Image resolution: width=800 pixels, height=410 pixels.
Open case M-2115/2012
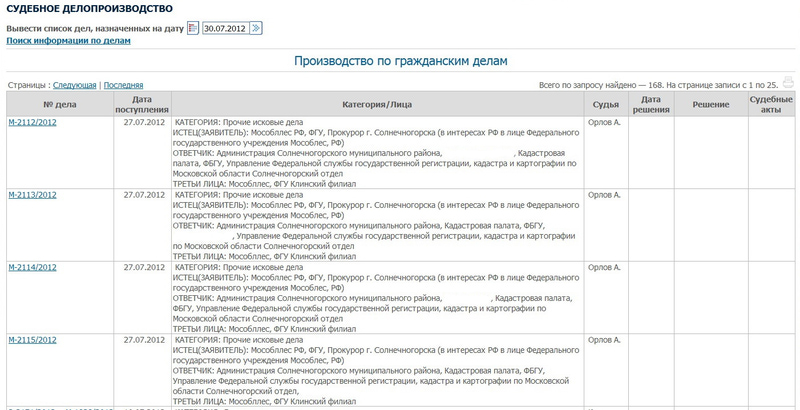coord(32,341)
